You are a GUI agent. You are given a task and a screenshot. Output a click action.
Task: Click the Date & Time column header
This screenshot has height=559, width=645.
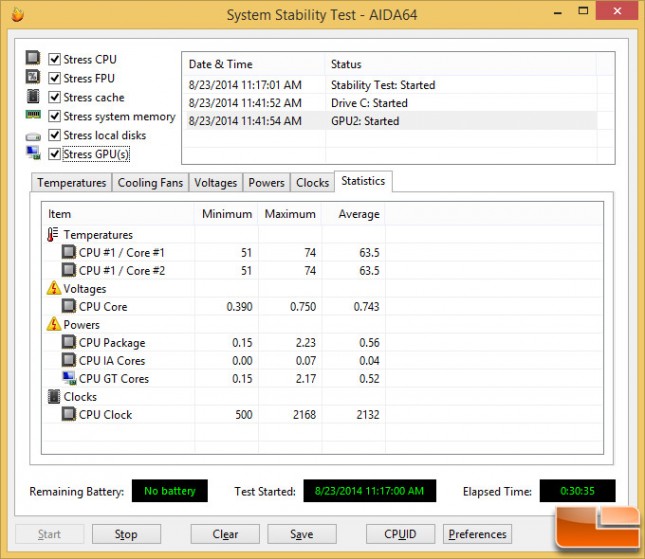point(253,64)
